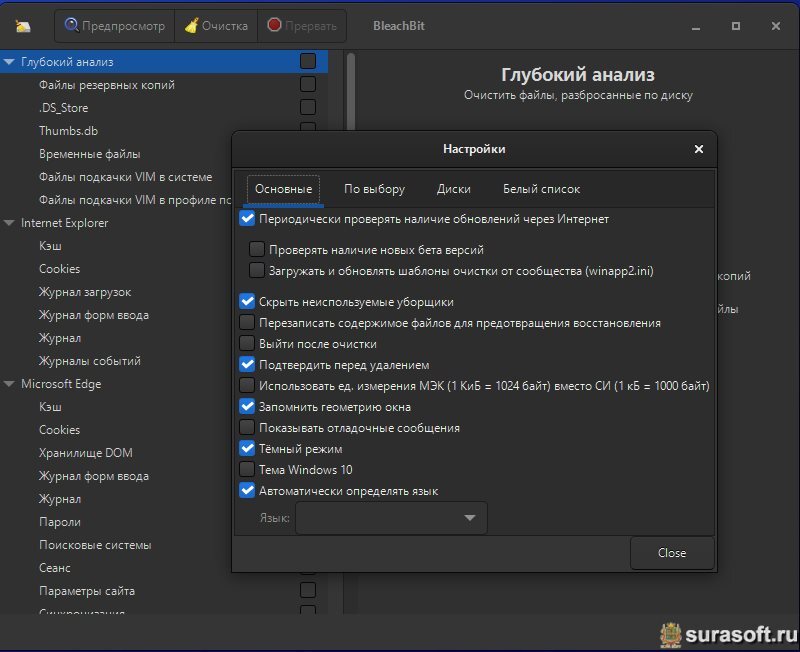Click the Очистка broom icon
The image size is (800, 652).
click(x=191, y=26)
